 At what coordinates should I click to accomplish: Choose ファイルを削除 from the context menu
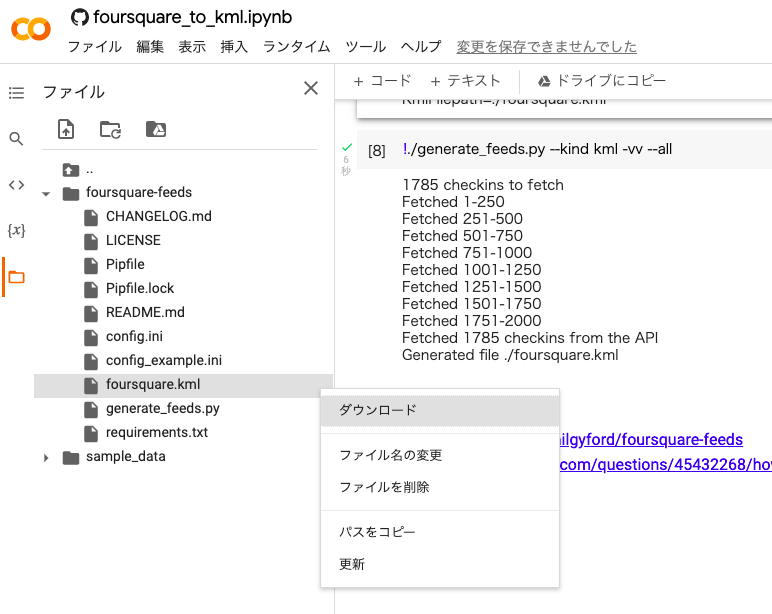pyautogui.click(x=440, y=487)
